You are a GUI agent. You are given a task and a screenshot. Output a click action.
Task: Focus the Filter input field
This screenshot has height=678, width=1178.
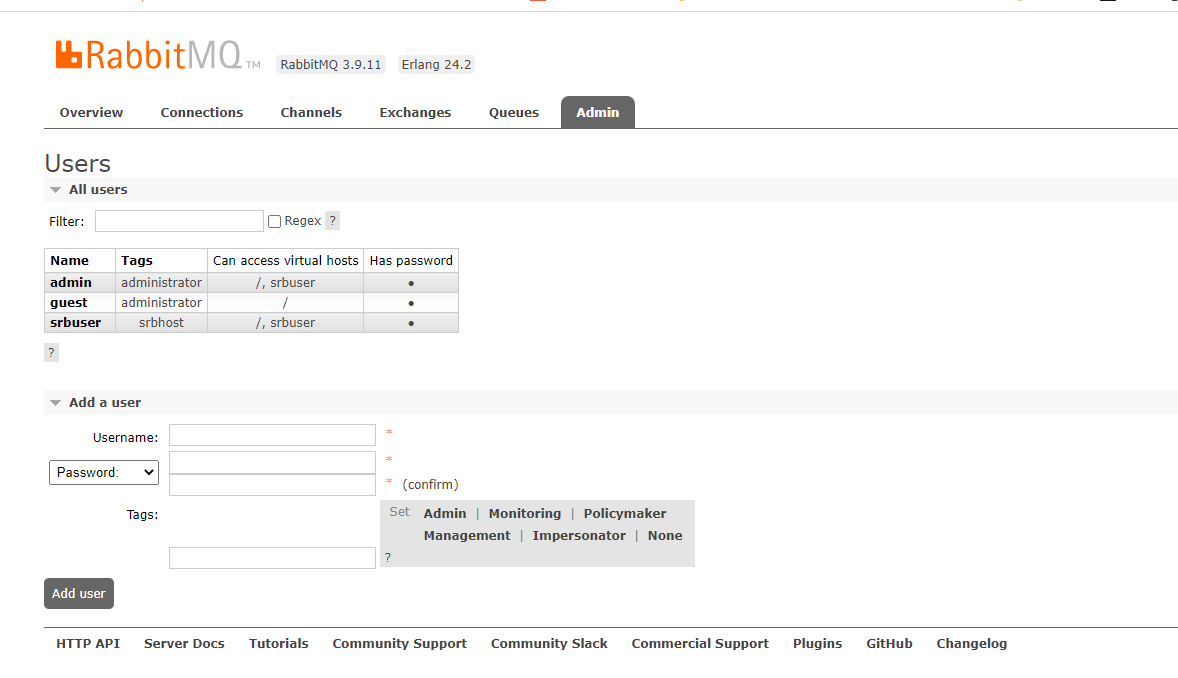[x=180, y=221]
